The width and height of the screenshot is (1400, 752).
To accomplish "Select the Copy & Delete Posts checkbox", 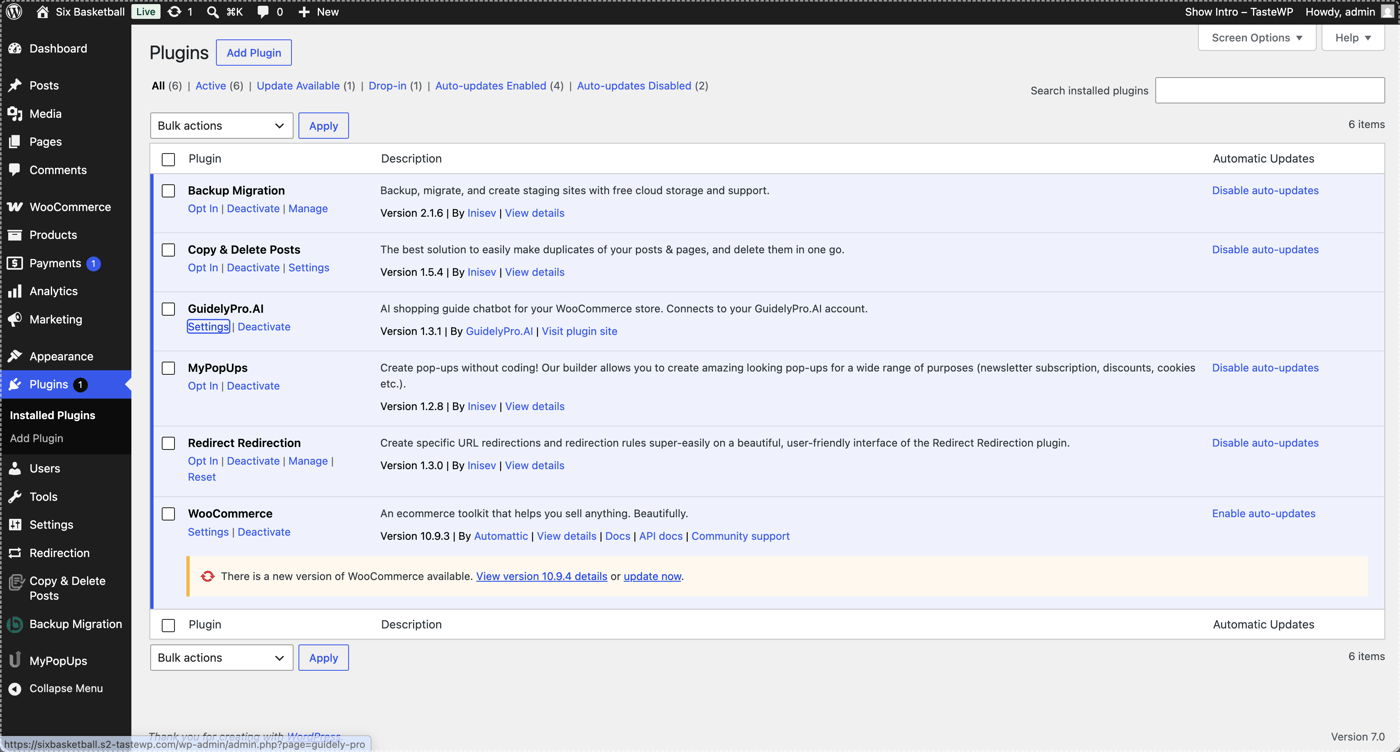I will point(168,250).
